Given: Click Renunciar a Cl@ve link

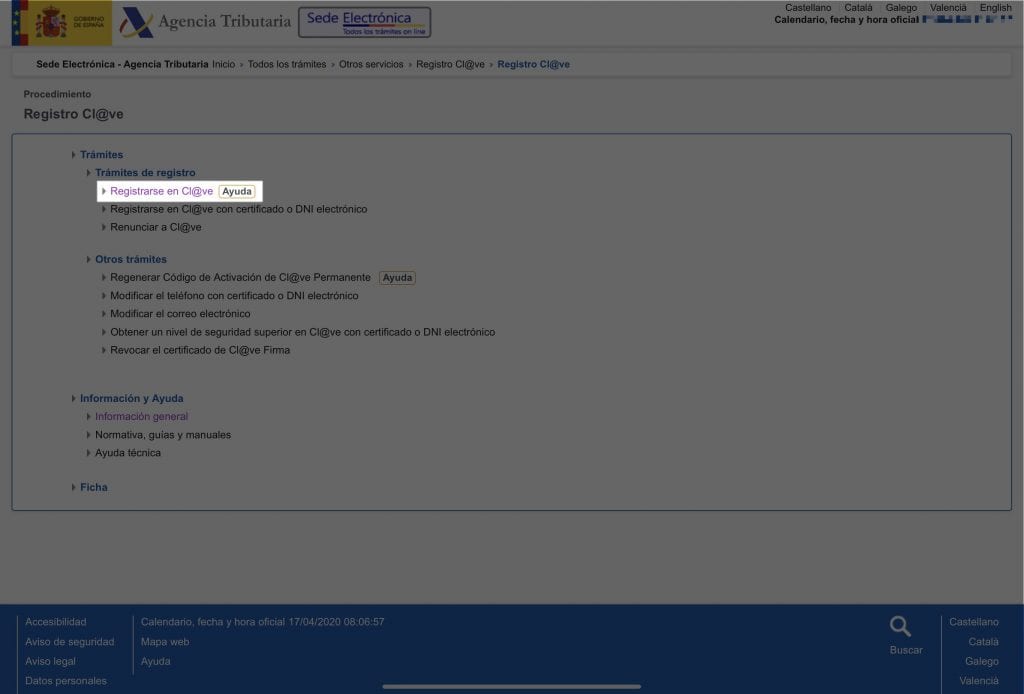Looking at the screenshot, I should coord(155,227).
